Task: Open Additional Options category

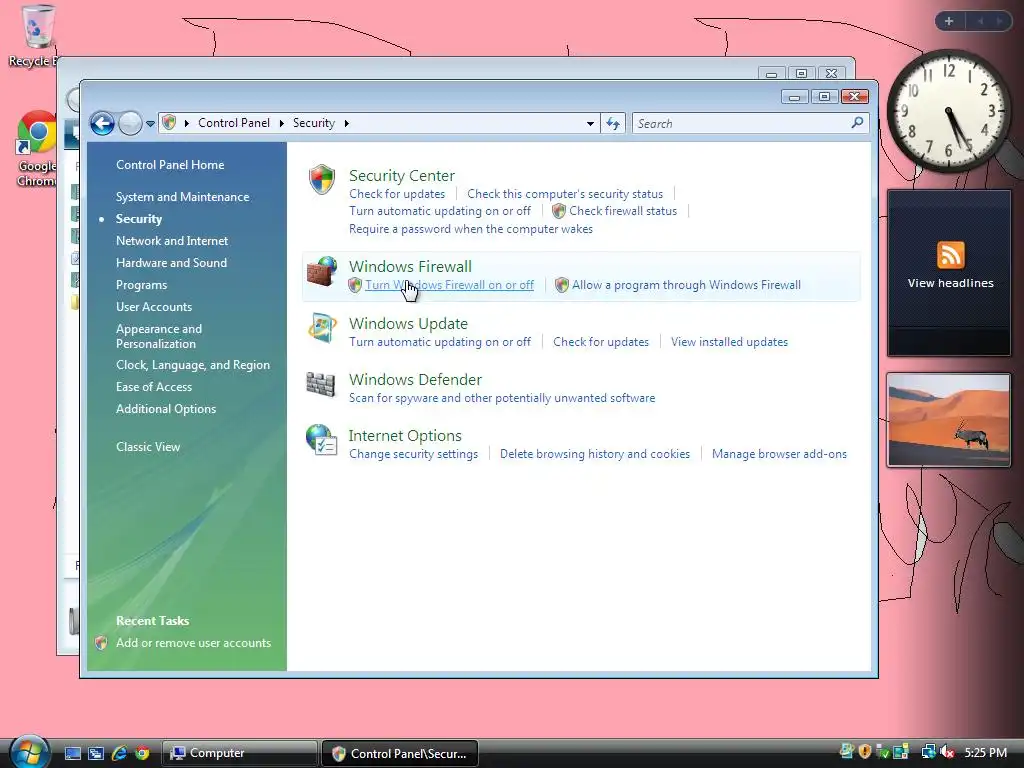Action: click(166, 409)
